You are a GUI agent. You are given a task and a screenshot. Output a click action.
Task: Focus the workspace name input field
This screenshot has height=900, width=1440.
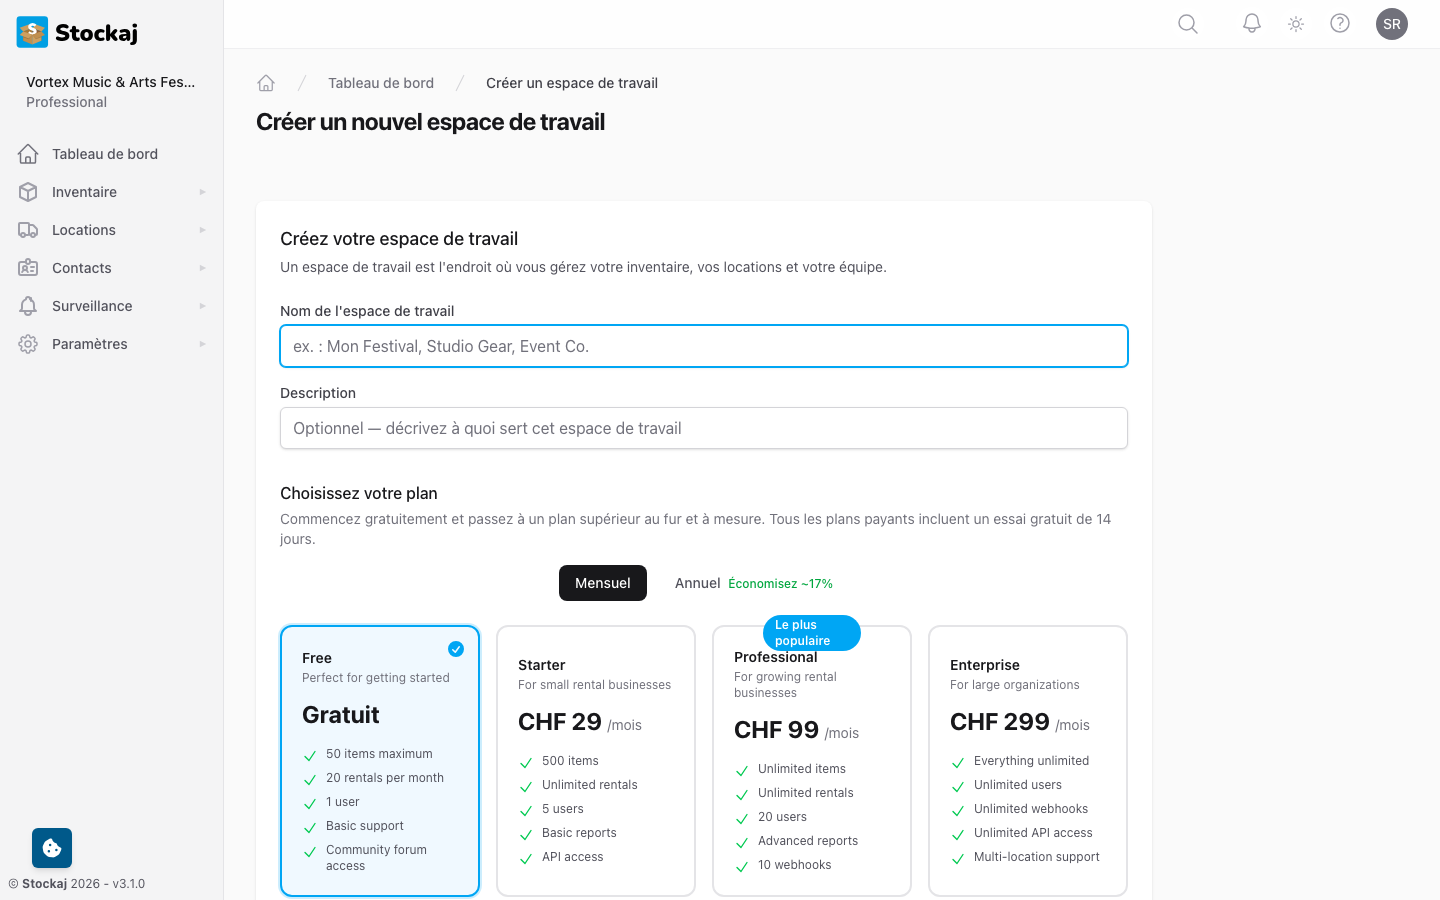click(704, 346)
